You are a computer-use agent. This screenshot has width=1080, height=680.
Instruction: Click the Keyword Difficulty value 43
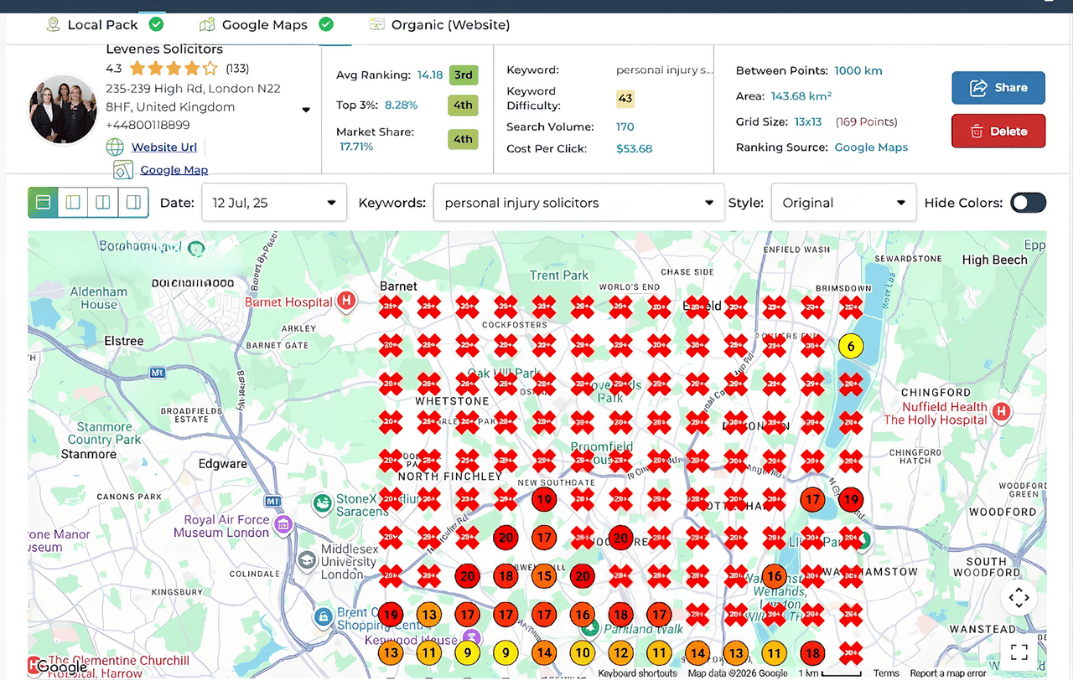[x=625, y=98]
